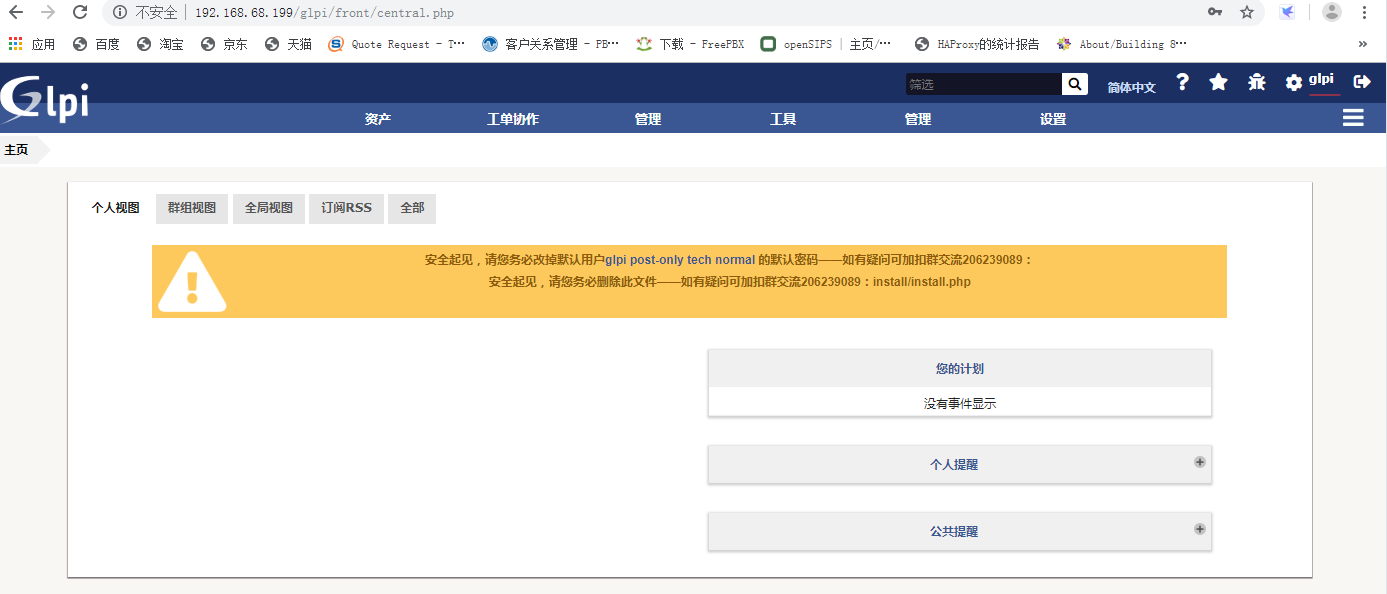
Task: Switch to the 群组视图 tab
Action: tap(192, 208)
